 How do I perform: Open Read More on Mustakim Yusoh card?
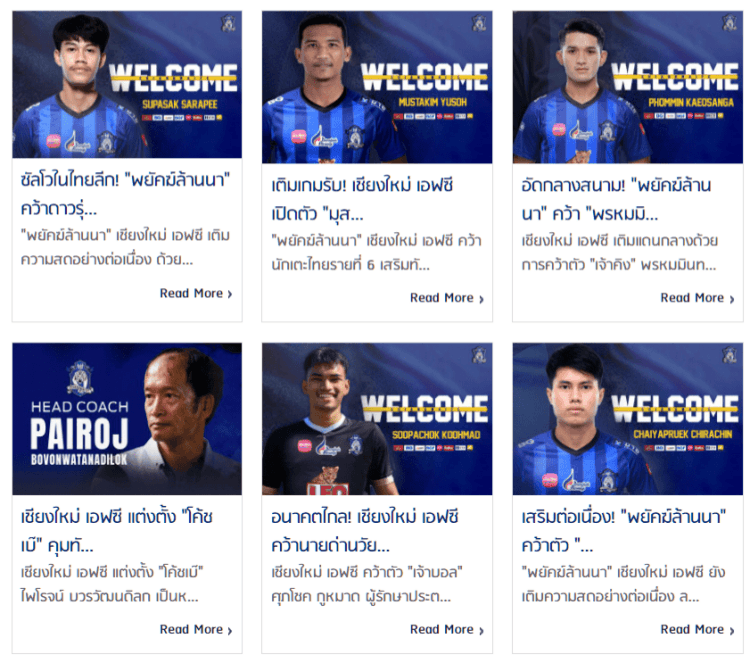click(447, 298)
